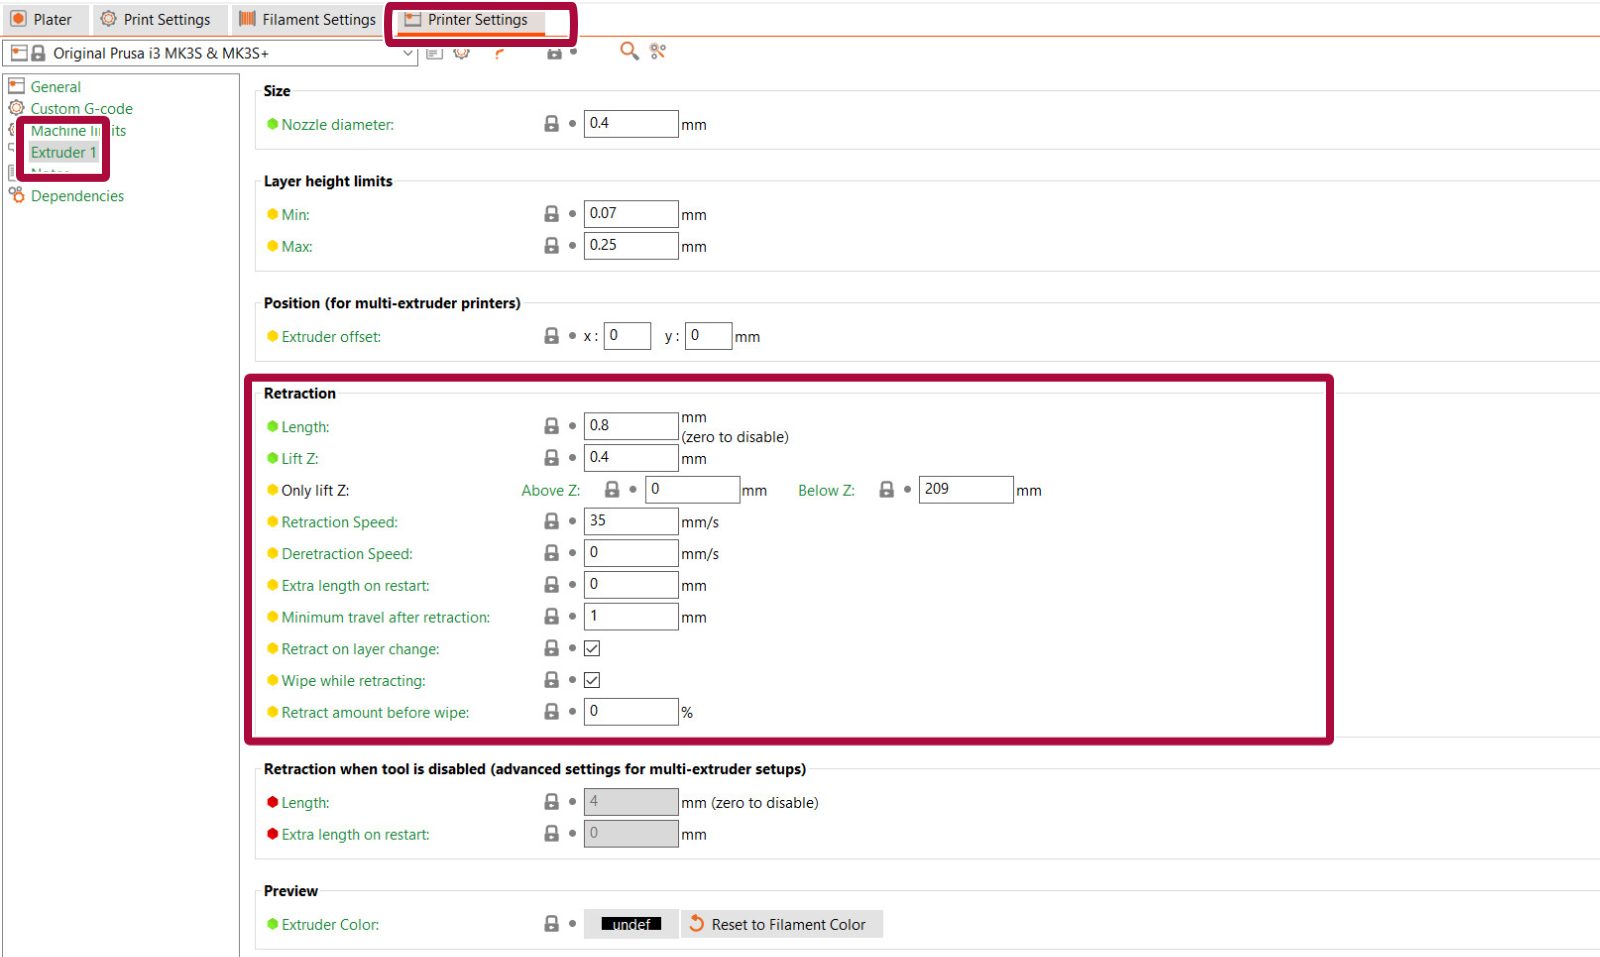The width and height of the screenshot is (1600, 957).
Task: Expand the printer preset dropdown
Action: click(407, 53)
